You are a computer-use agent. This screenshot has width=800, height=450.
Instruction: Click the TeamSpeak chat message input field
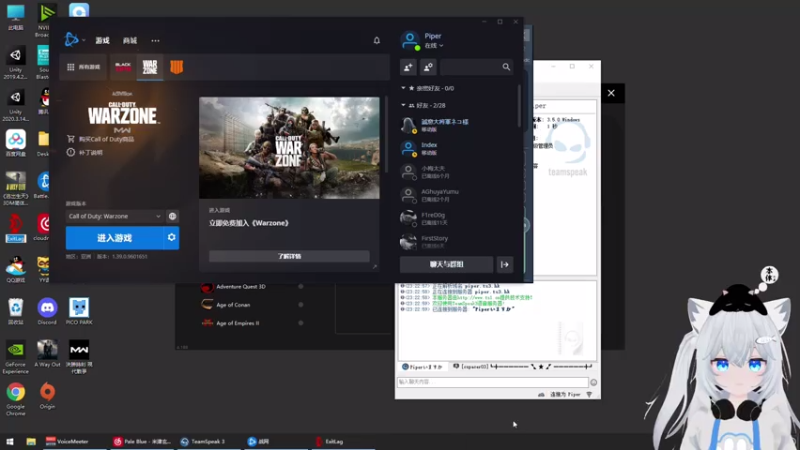(493, 382)
